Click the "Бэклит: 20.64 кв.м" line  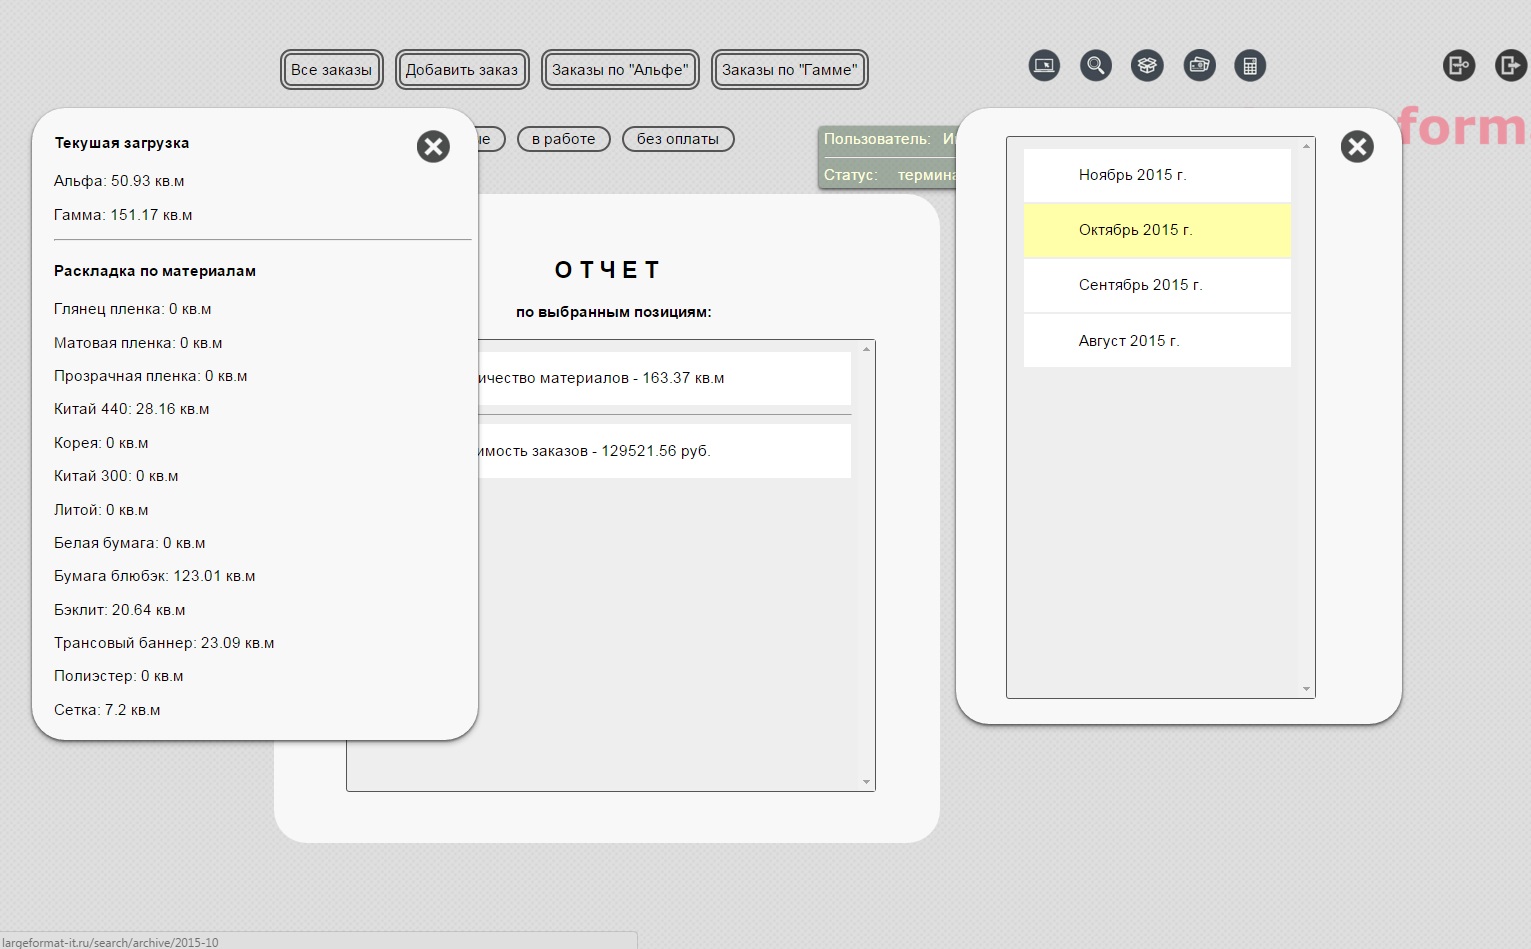click(120, 610)
